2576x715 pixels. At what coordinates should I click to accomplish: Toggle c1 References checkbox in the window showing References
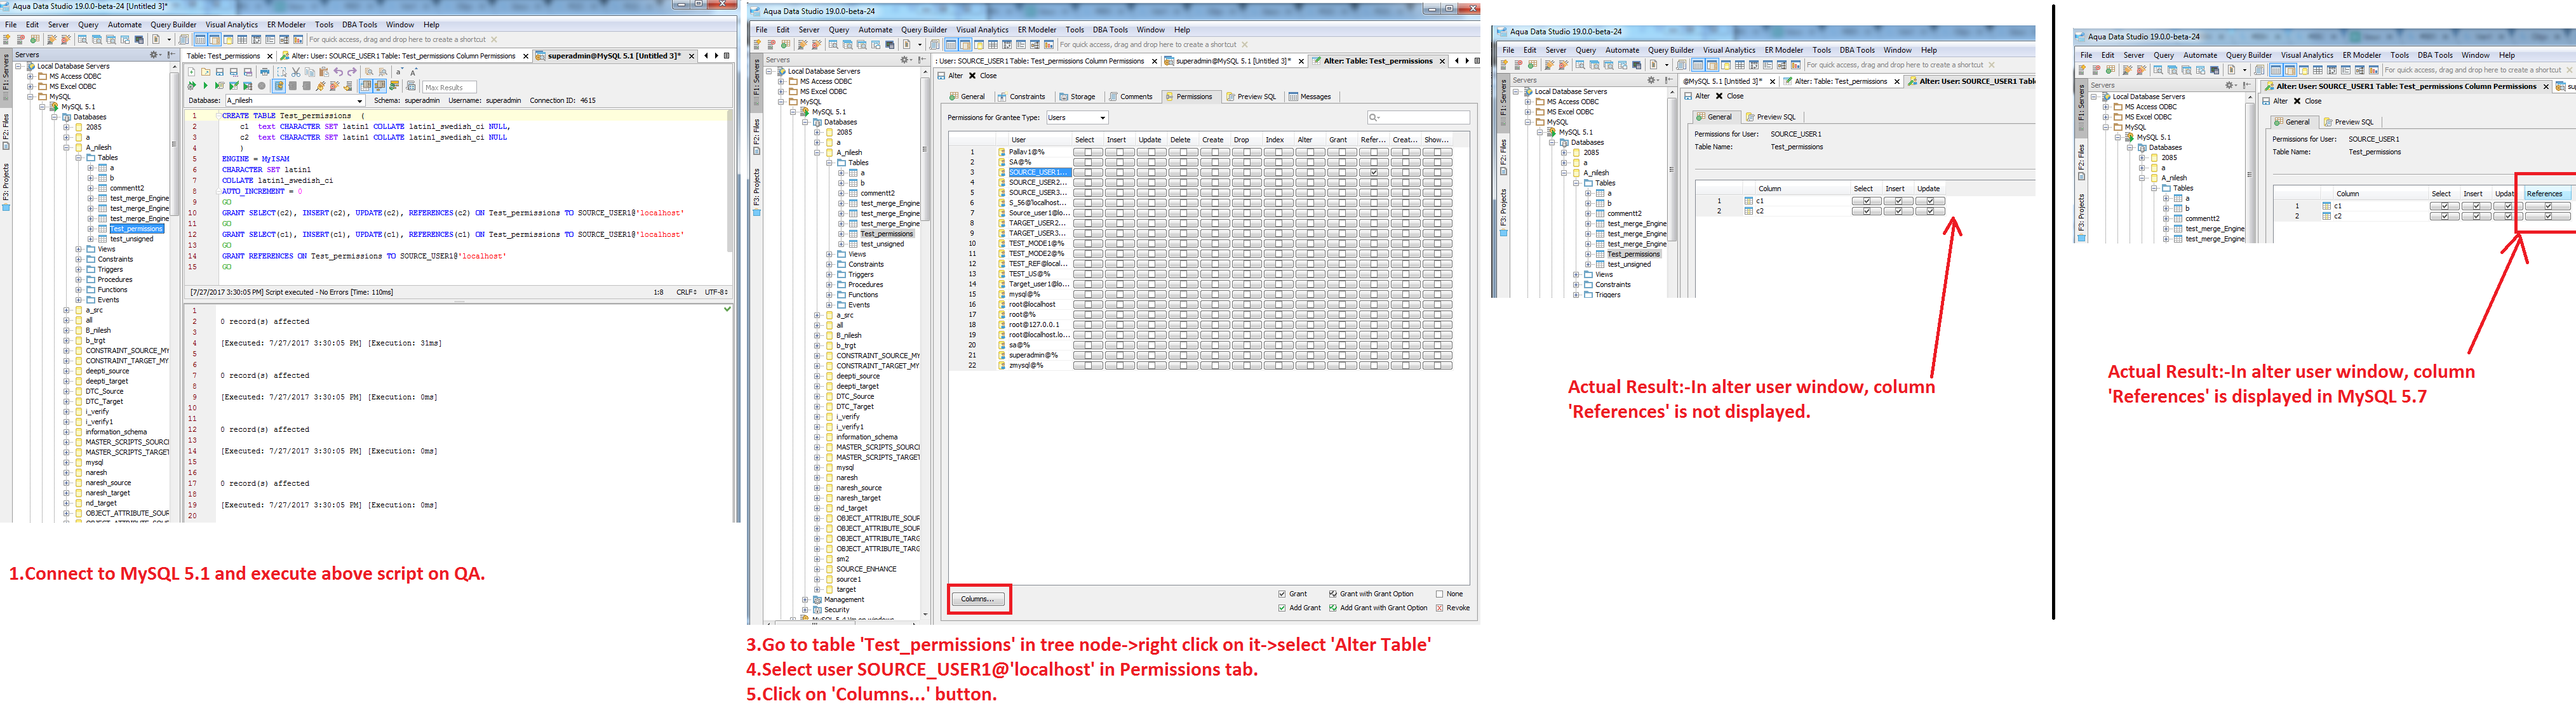tap(2548, 206)
